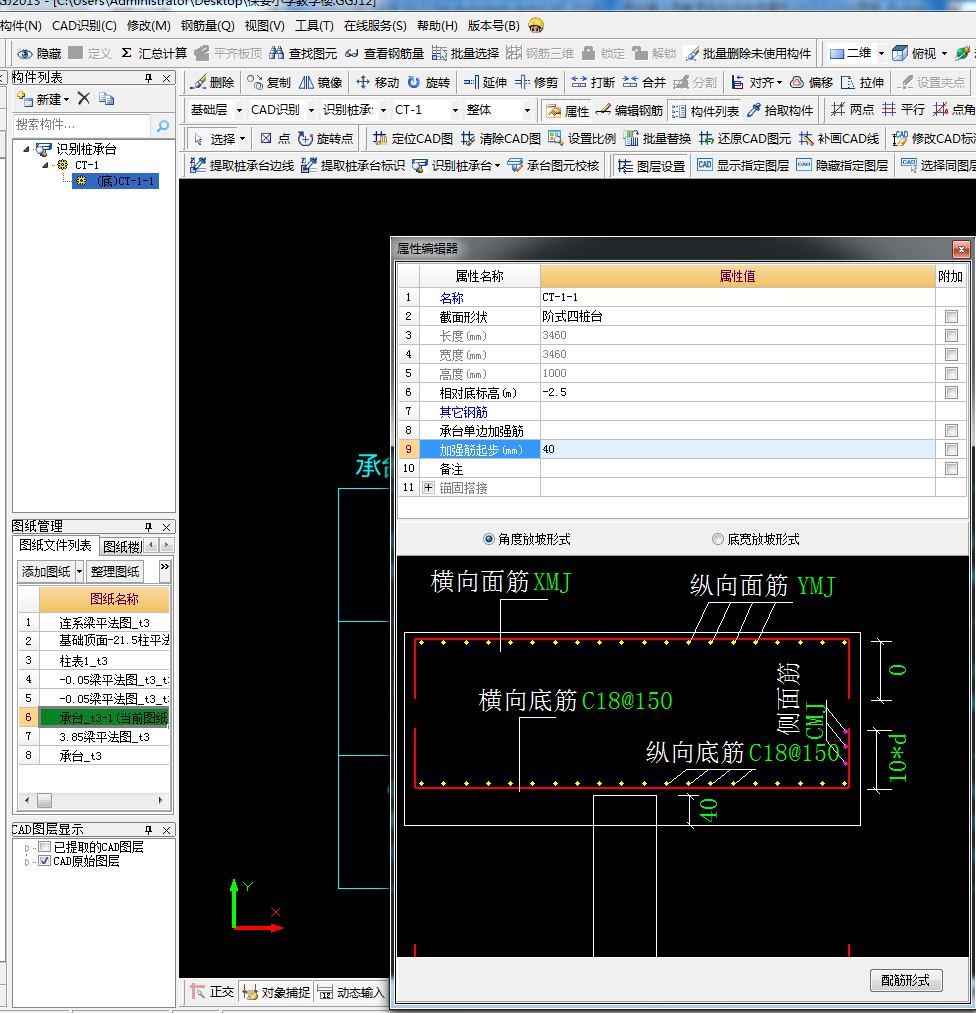Select 角度放坡形式 radio option
Image resolution: width=976 pixels, height=1013 pixels.
488,539
